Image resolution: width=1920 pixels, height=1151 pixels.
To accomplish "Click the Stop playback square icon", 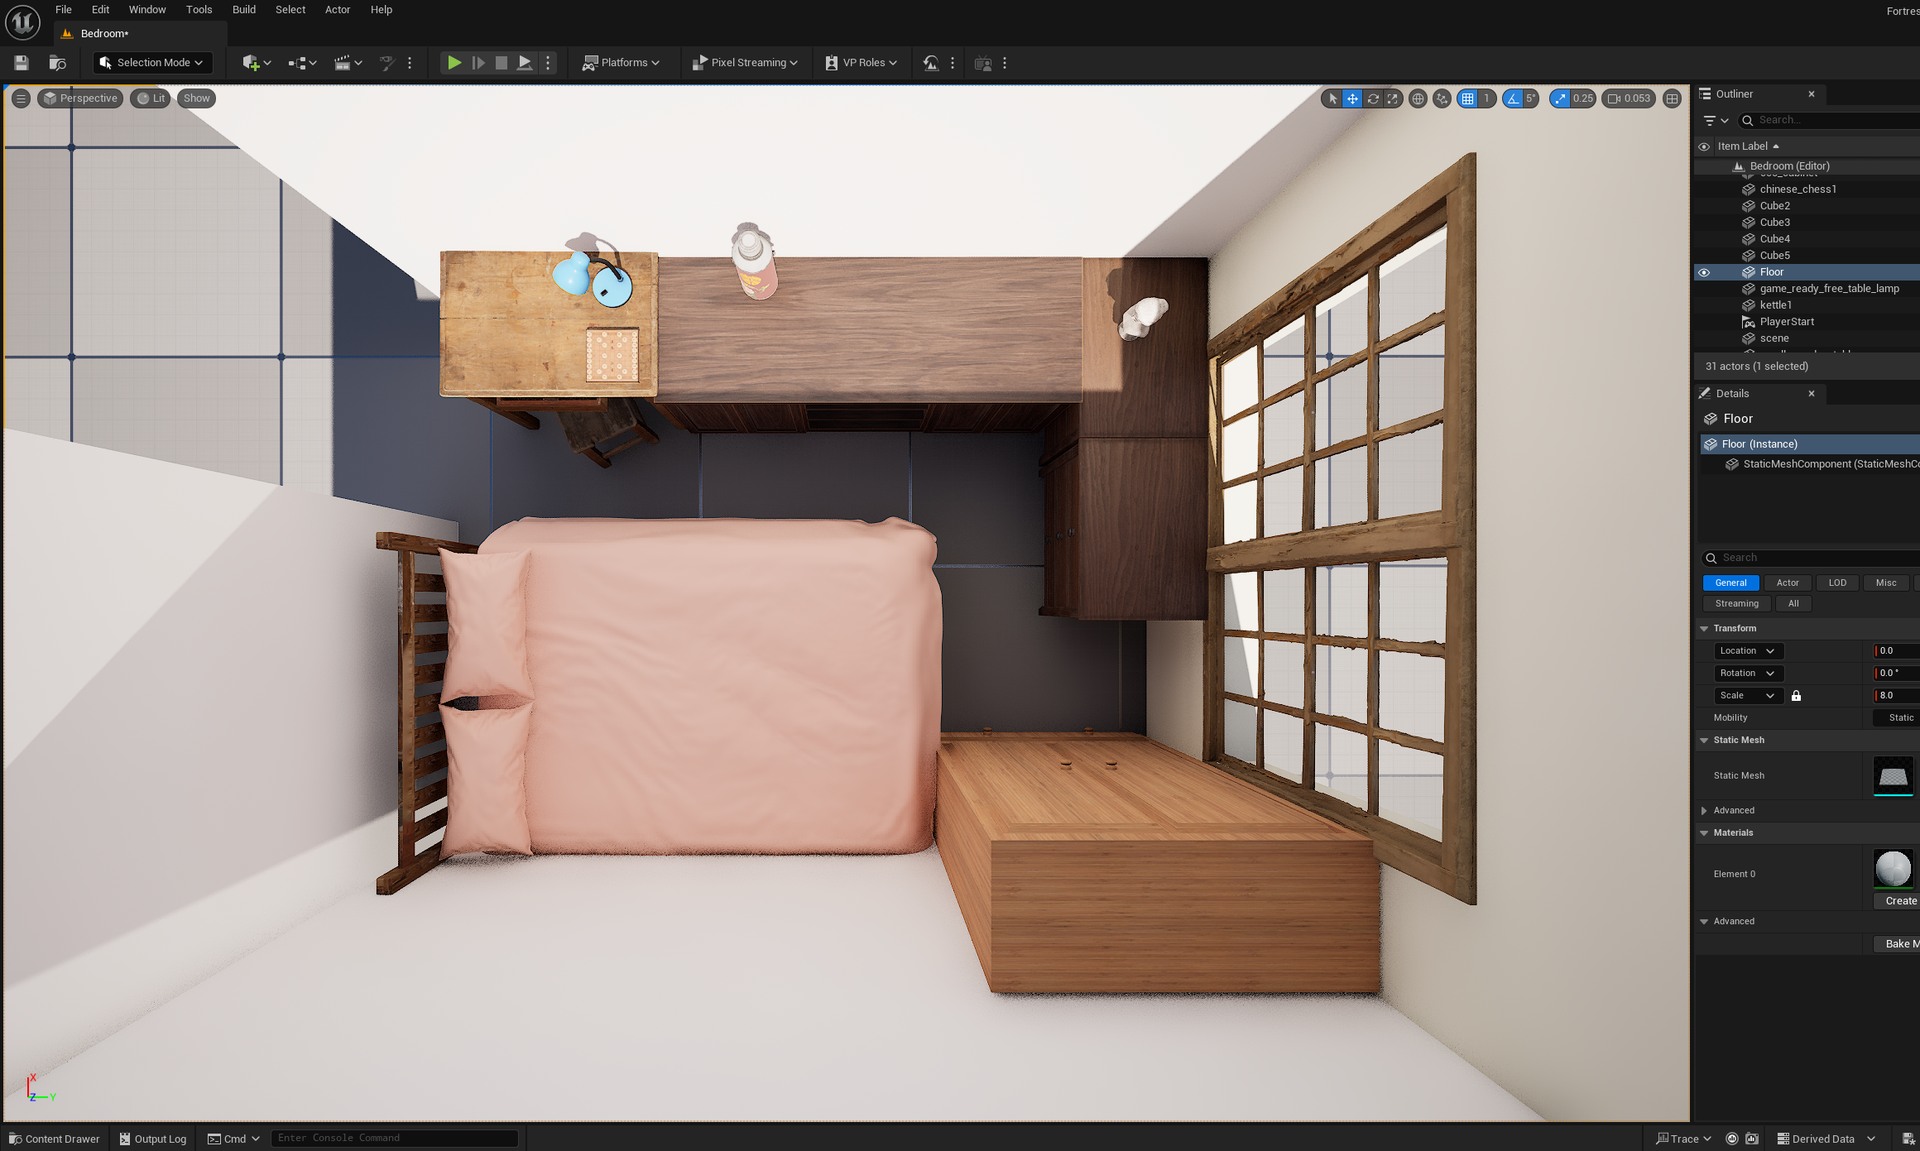I will coord(501,63).
